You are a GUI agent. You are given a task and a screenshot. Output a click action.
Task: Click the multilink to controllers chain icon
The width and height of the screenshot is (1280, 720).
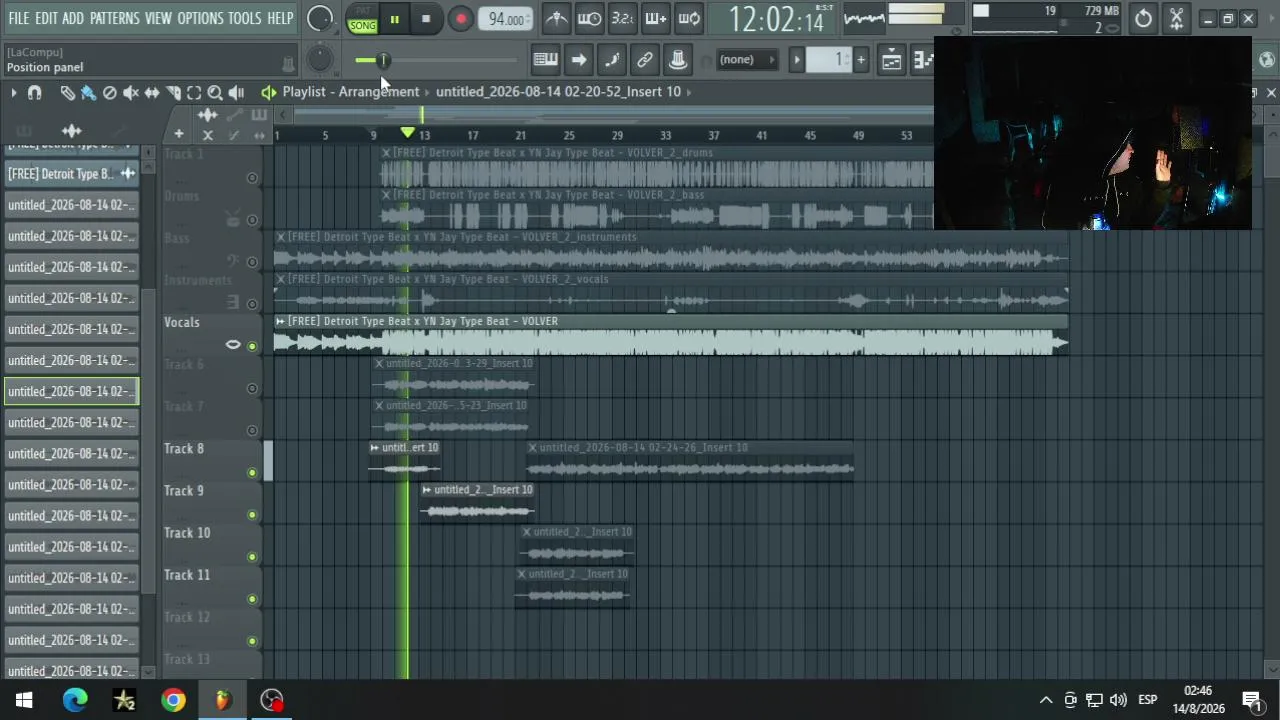[645, 60]
